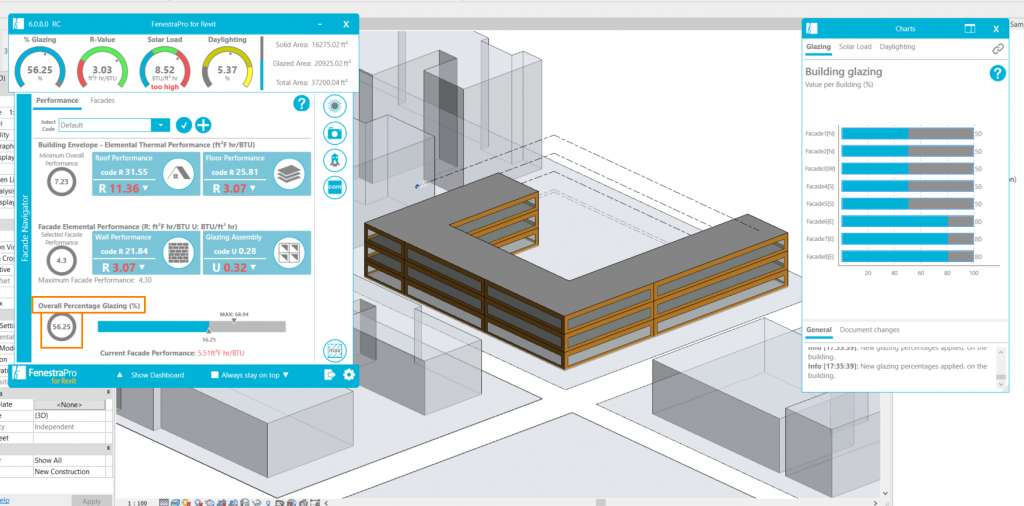1024x506 pixels.
Task: Click the 'Show All' properties cell
Action: tap(69, 460)
